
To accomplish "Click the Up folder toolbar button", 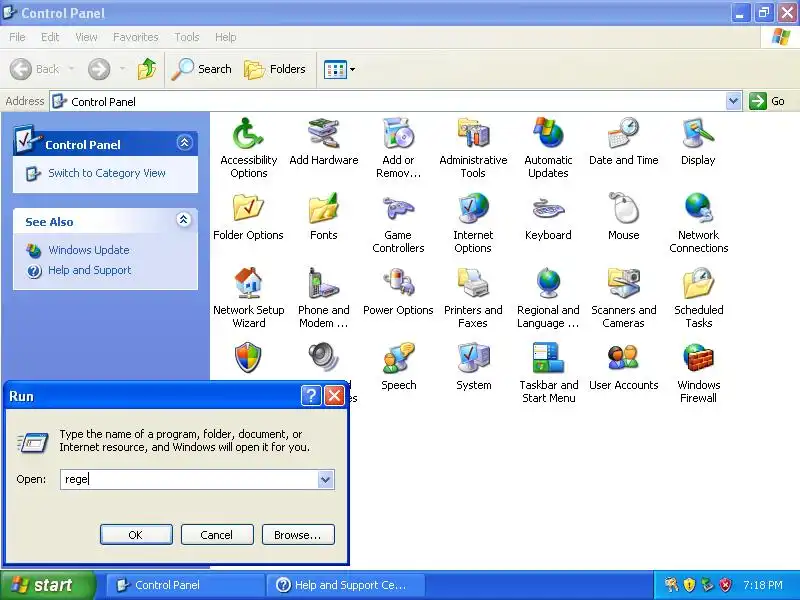I will (147, 69).
